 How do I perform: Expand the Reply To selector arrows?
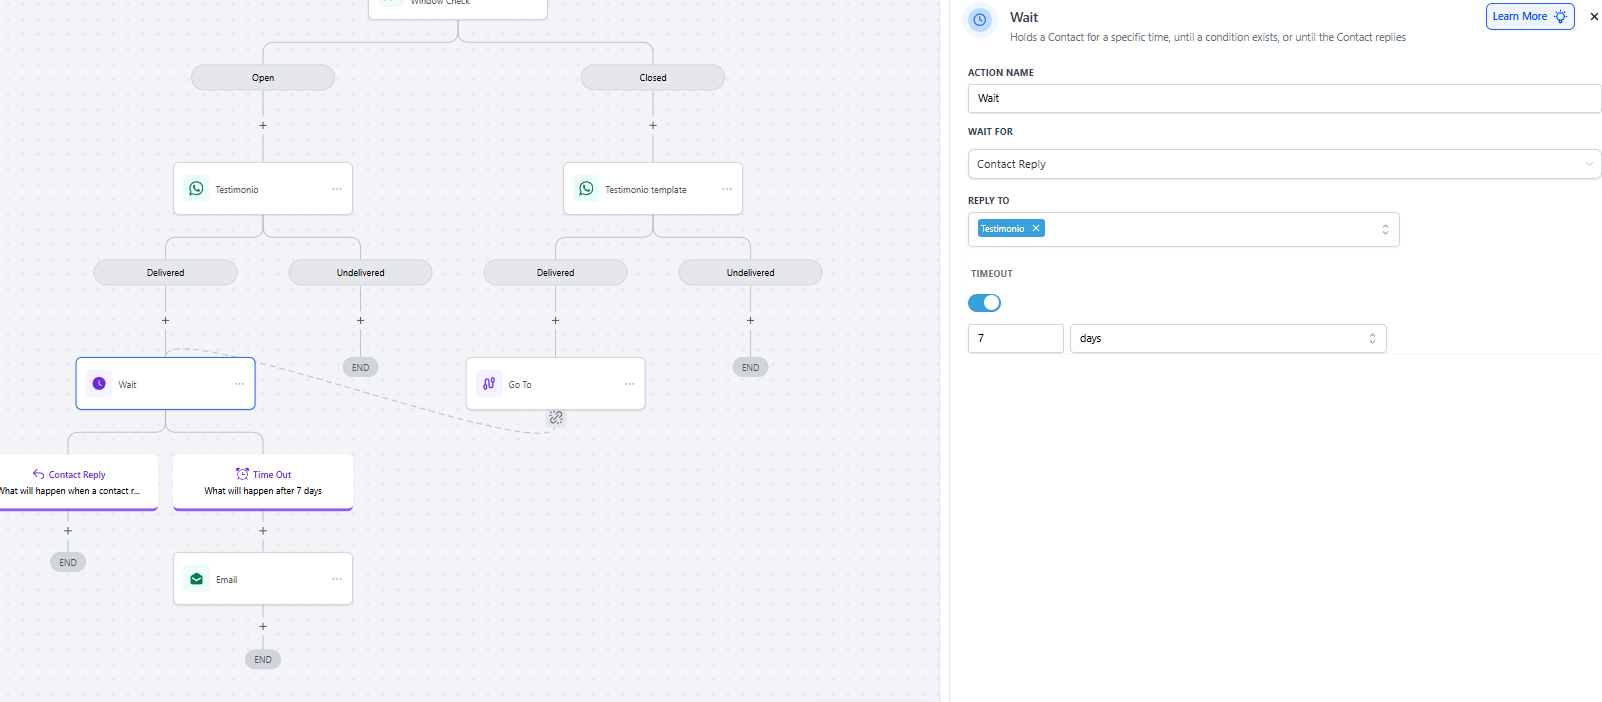tap(1385, 230)
